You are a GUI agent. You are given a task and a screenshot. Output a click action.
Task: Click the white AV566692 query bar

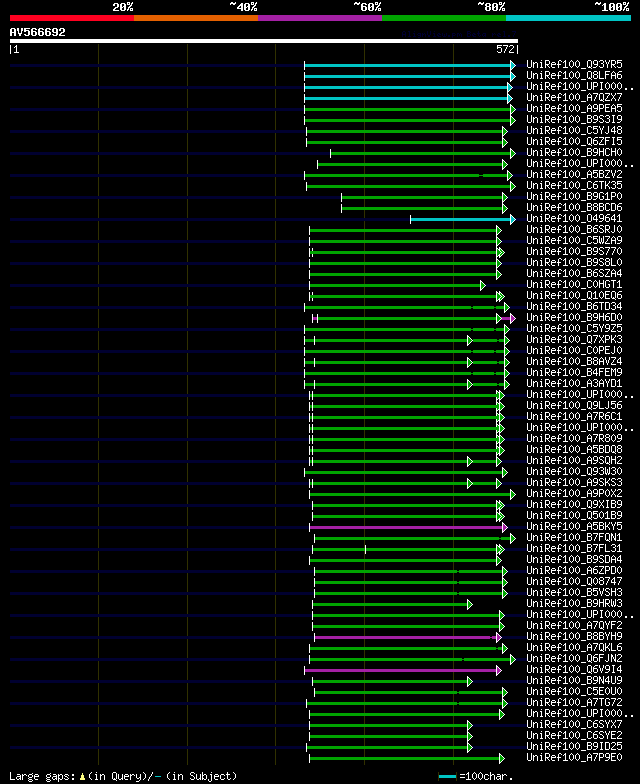(264, 41)
